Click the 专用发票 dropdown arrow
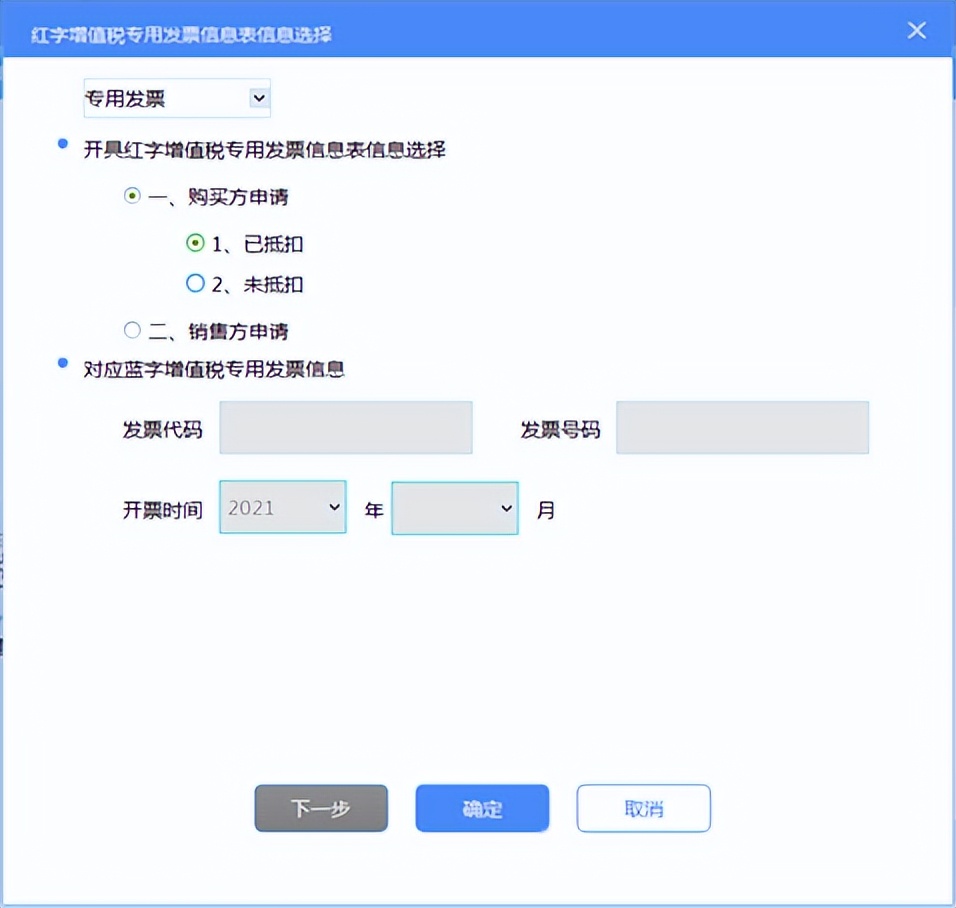Image resolution: width=956 pixels, height=908 pixels. (259, 98)
